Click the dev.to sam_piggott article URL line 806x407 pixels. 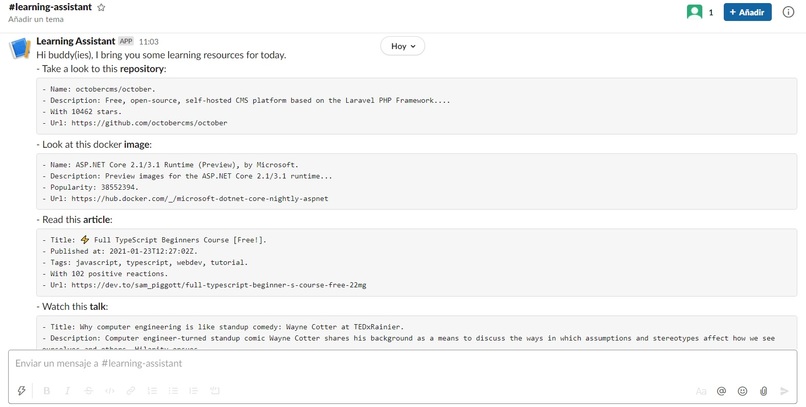click(x=204, y=285)
